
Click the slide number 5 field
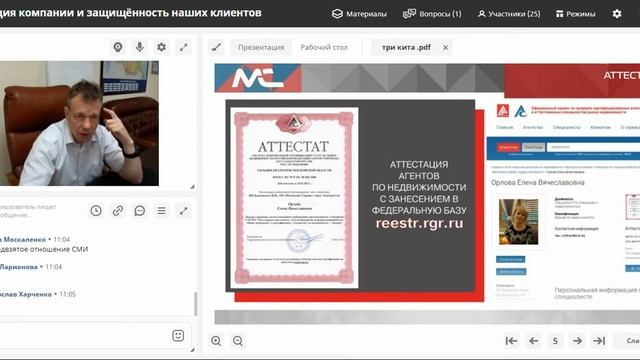555,341
